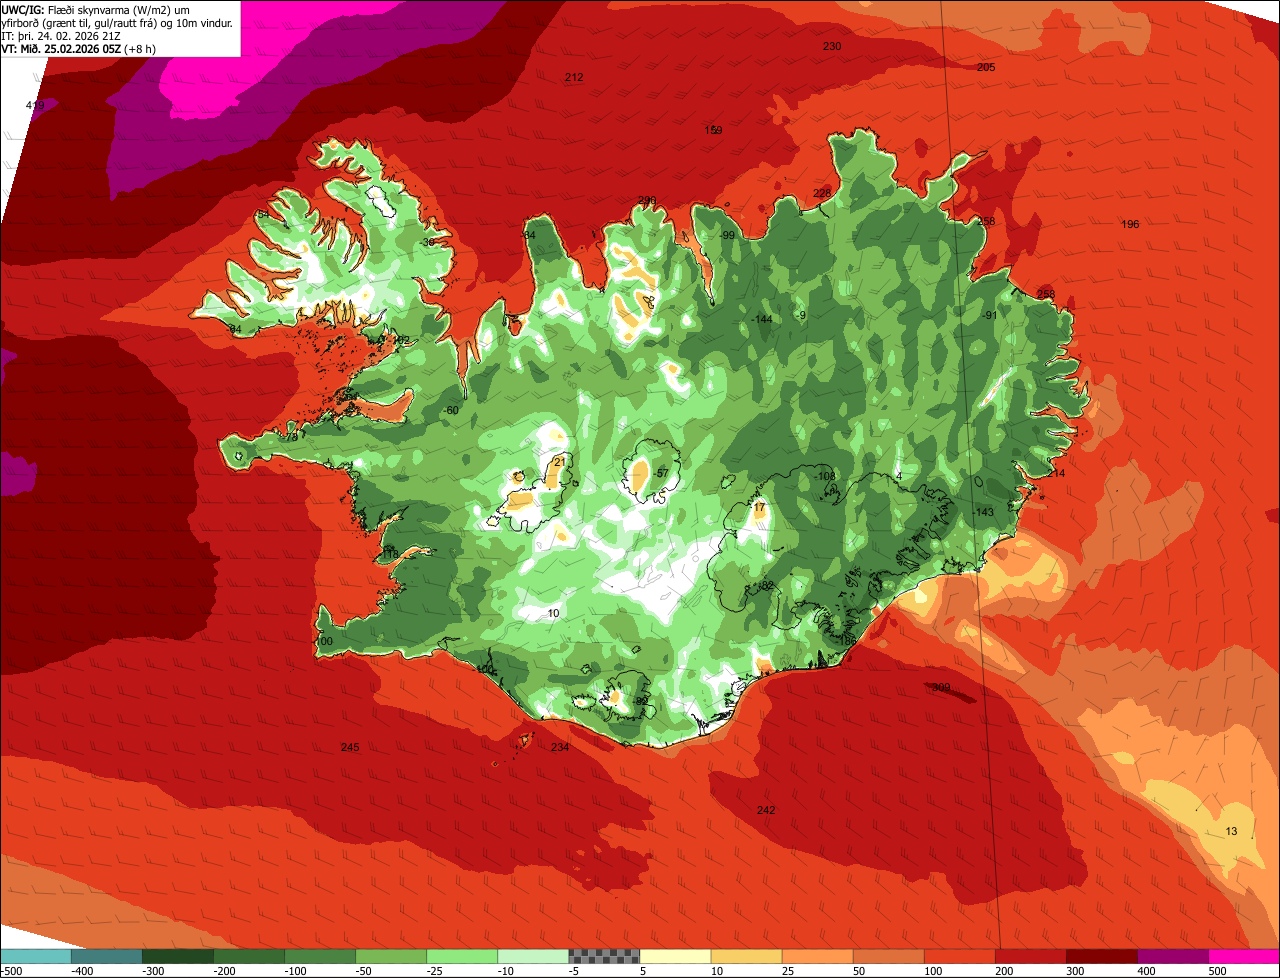Click the yellow-orange 10 to 25 legend swatch
This screenshot has width=1280, height=978.
(746, 955)
